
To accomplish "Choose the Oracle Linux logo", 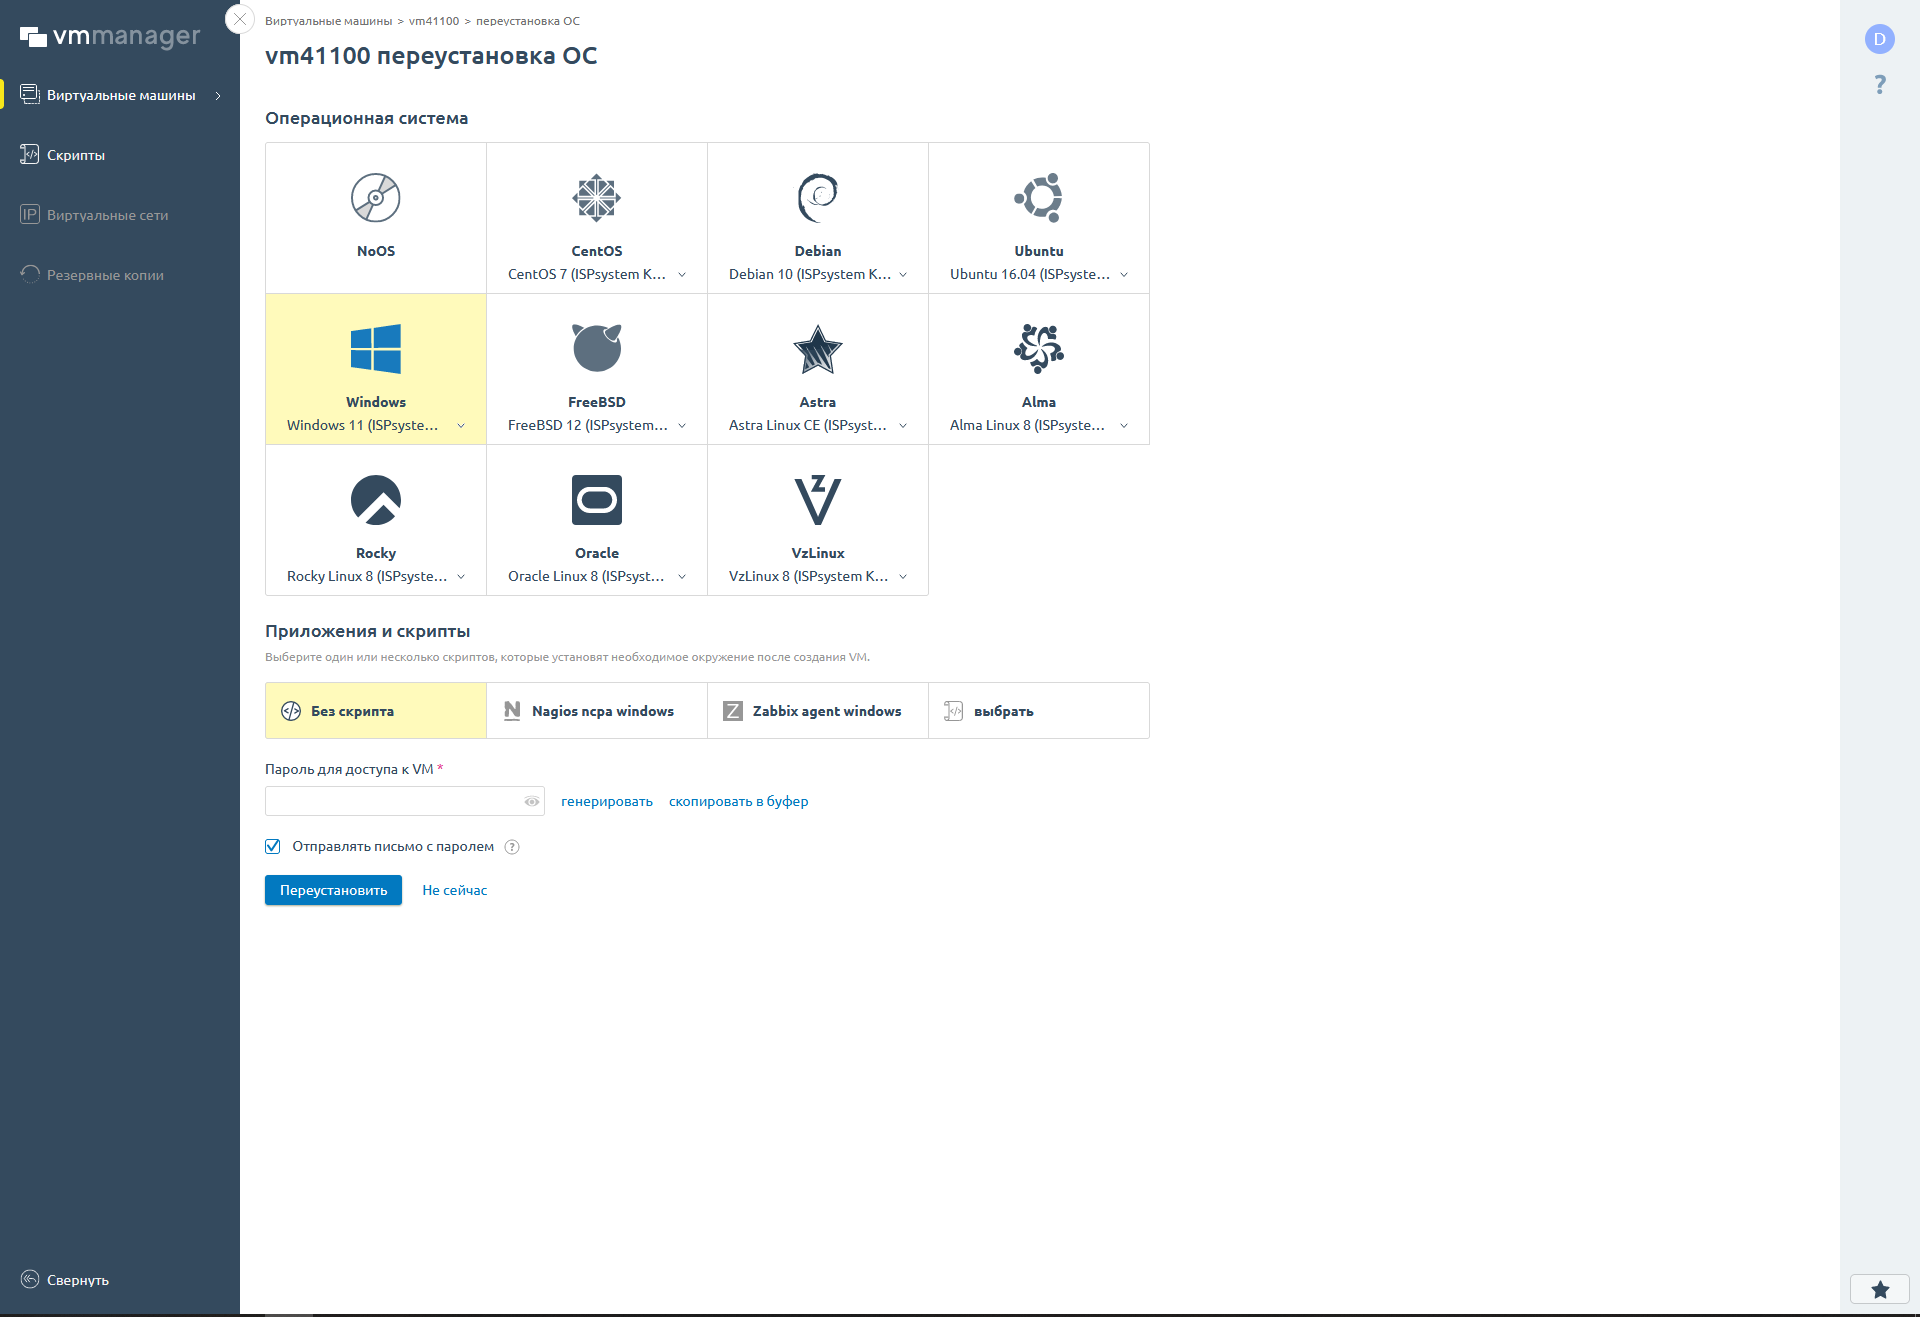I will click(x=597, y=500).
